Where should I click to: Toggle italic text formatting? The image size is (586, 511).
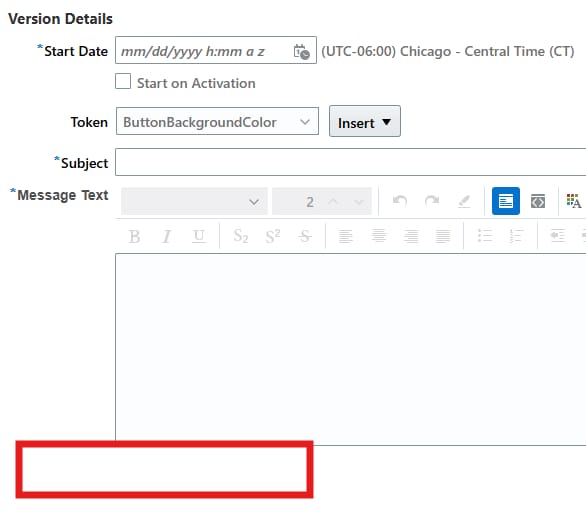[167, 236]
